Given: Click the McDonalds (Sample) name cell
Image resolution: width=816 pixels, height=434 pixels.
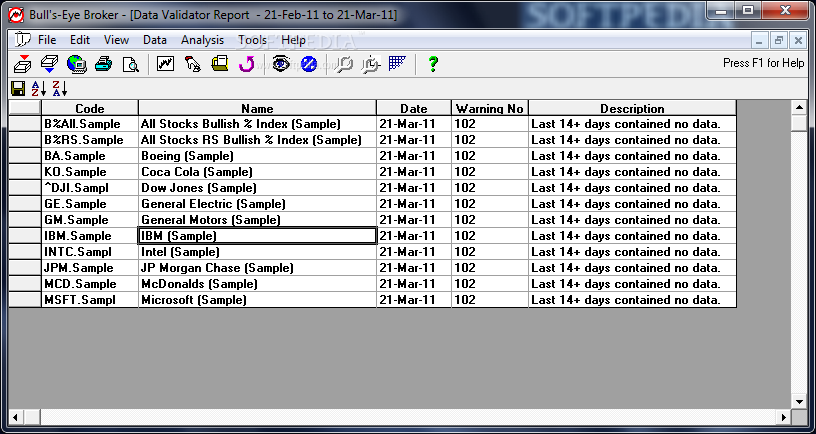Looking at the screenshot, I should pyautogui.click(x=257, y=284).
